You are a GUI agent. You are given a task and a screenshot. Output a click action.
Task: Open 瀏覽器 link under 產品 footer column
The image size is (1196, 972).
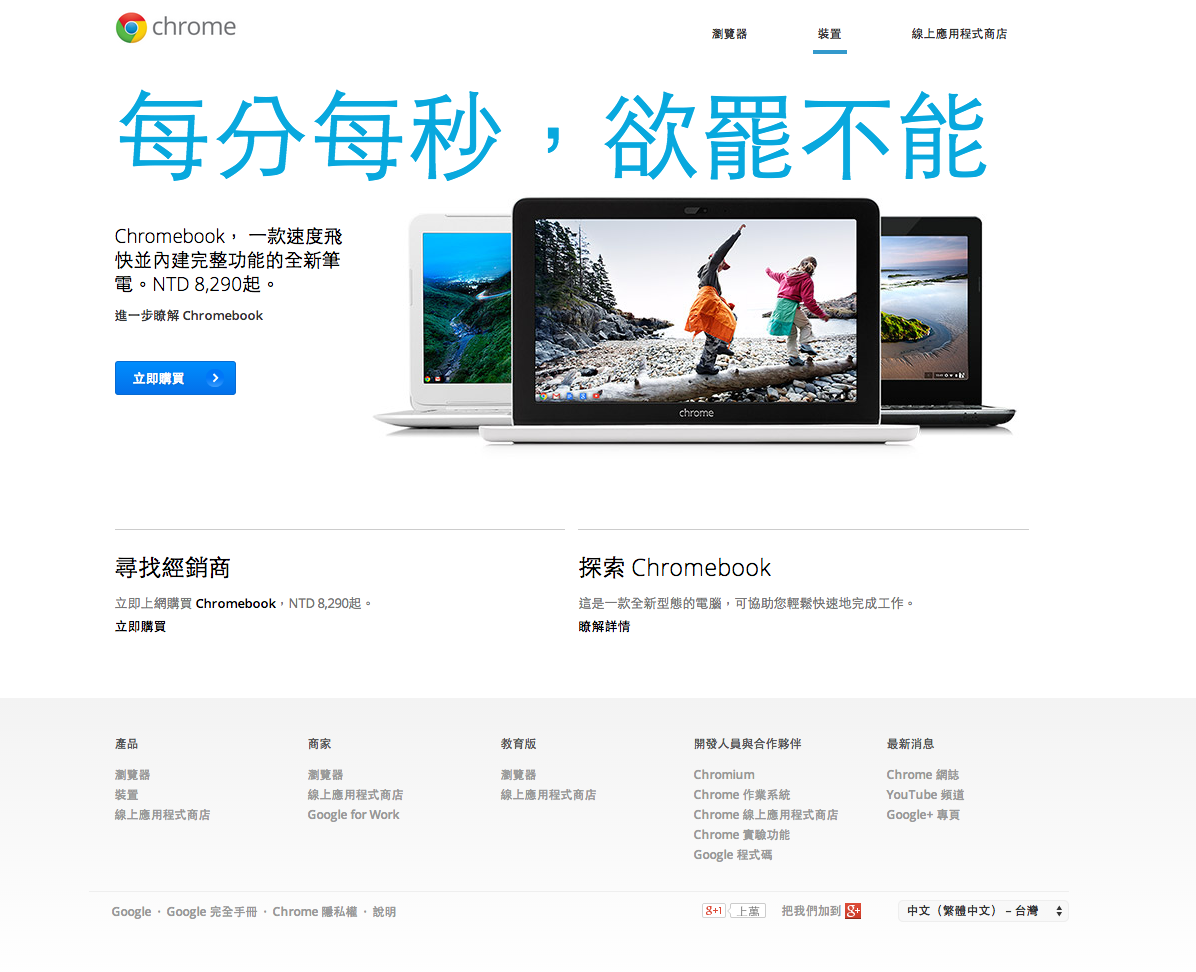[x=133, y=774]
